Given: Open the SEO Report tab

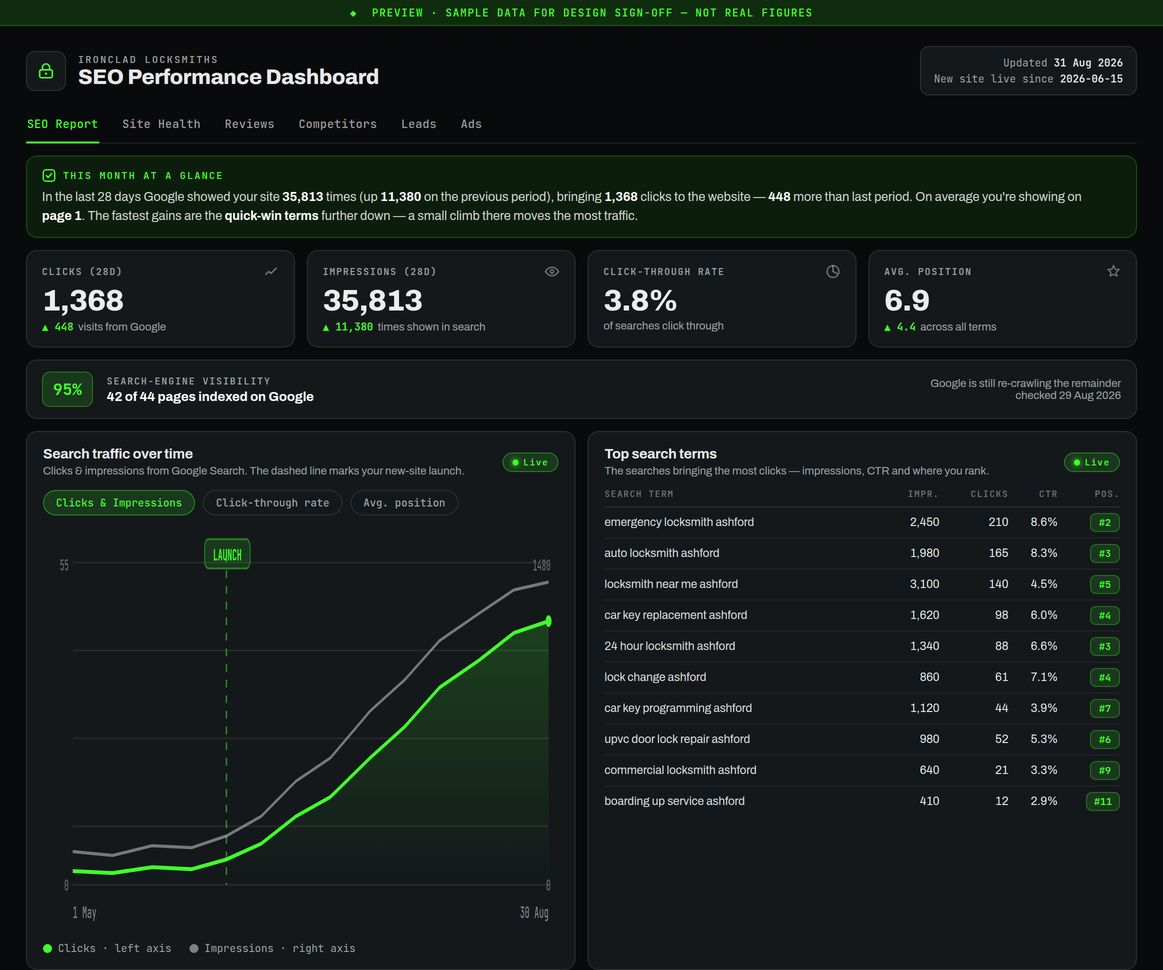Looking at the screenshot, I should pos(62,124).
